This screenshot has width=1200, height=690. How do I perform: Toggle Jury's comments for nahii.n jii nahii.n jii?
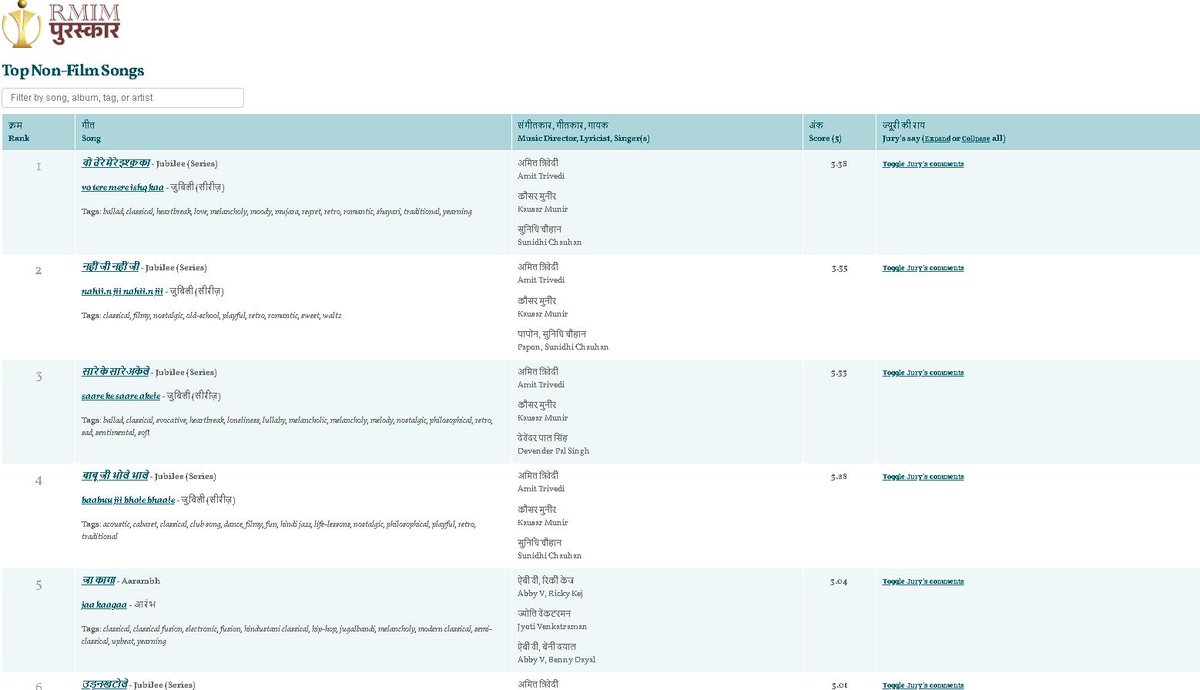923,268
